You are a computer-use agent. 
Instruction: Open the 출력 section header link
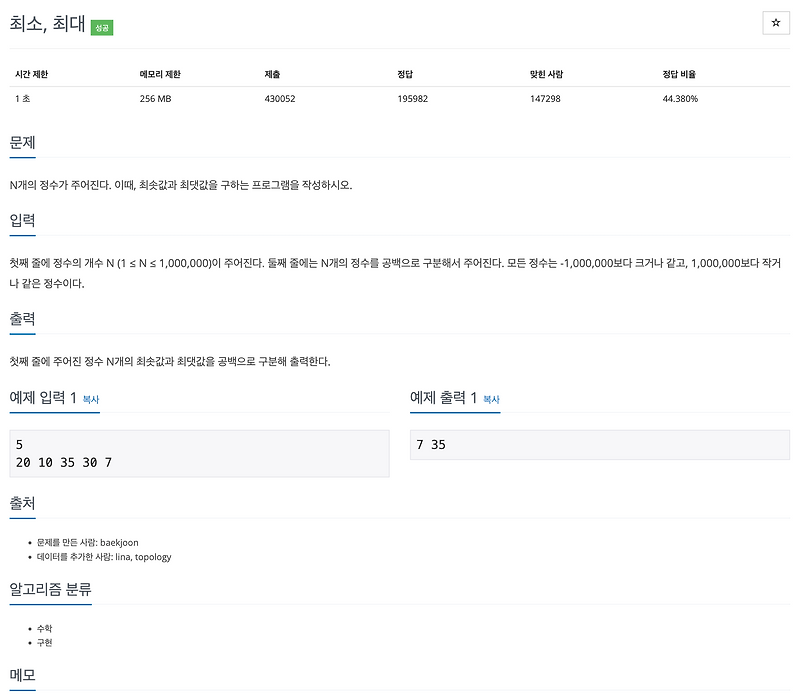tap(22, 318)
